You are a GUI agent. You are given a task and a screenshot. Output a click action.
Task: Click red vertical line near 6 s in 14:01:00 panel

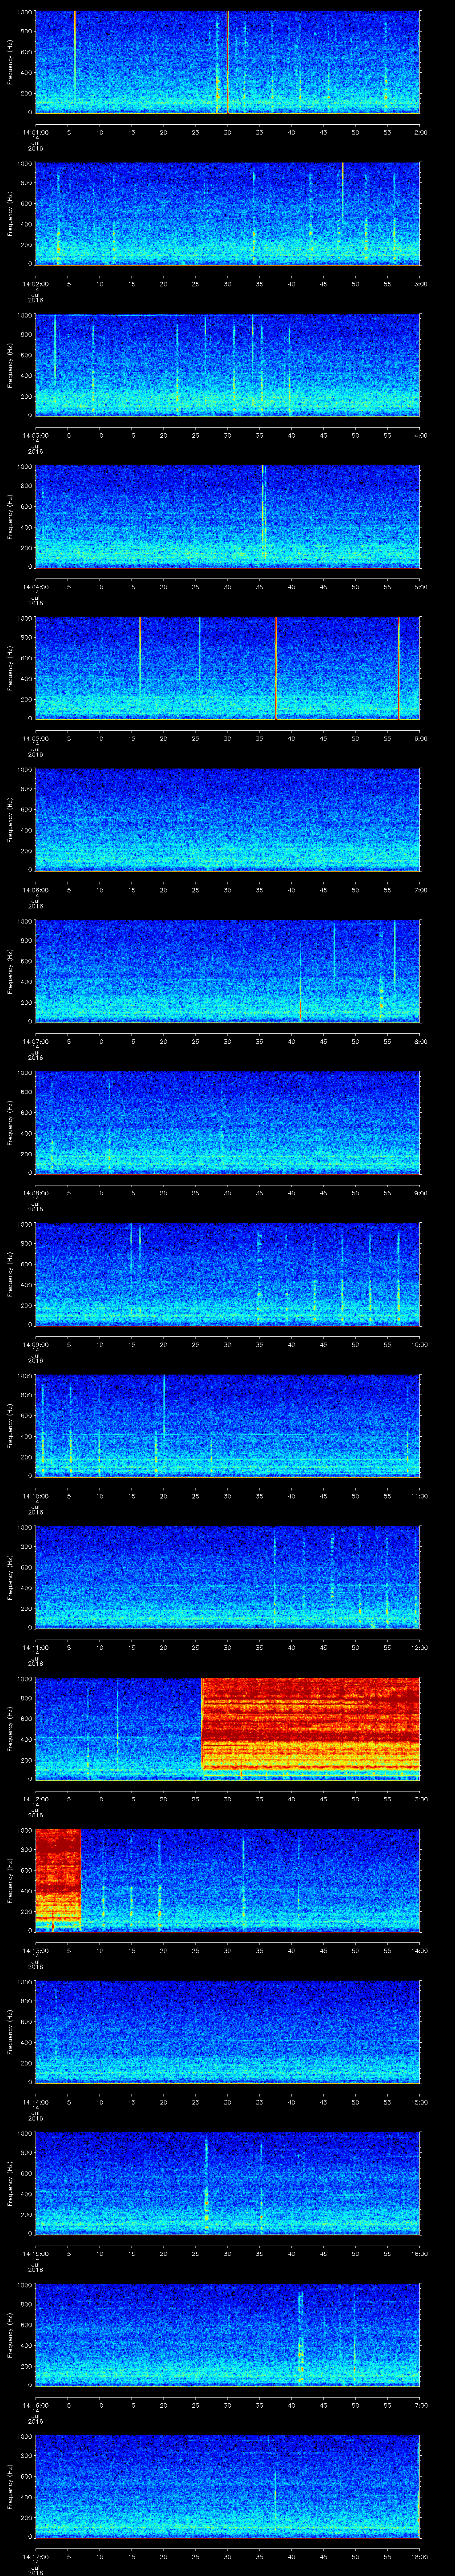74,55
